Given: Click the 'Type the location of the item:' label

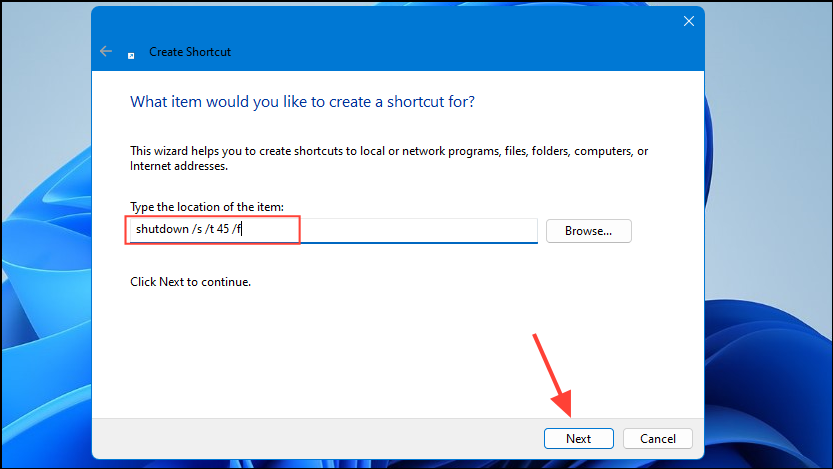Looking at the screenshot, I should coord(207,207).
